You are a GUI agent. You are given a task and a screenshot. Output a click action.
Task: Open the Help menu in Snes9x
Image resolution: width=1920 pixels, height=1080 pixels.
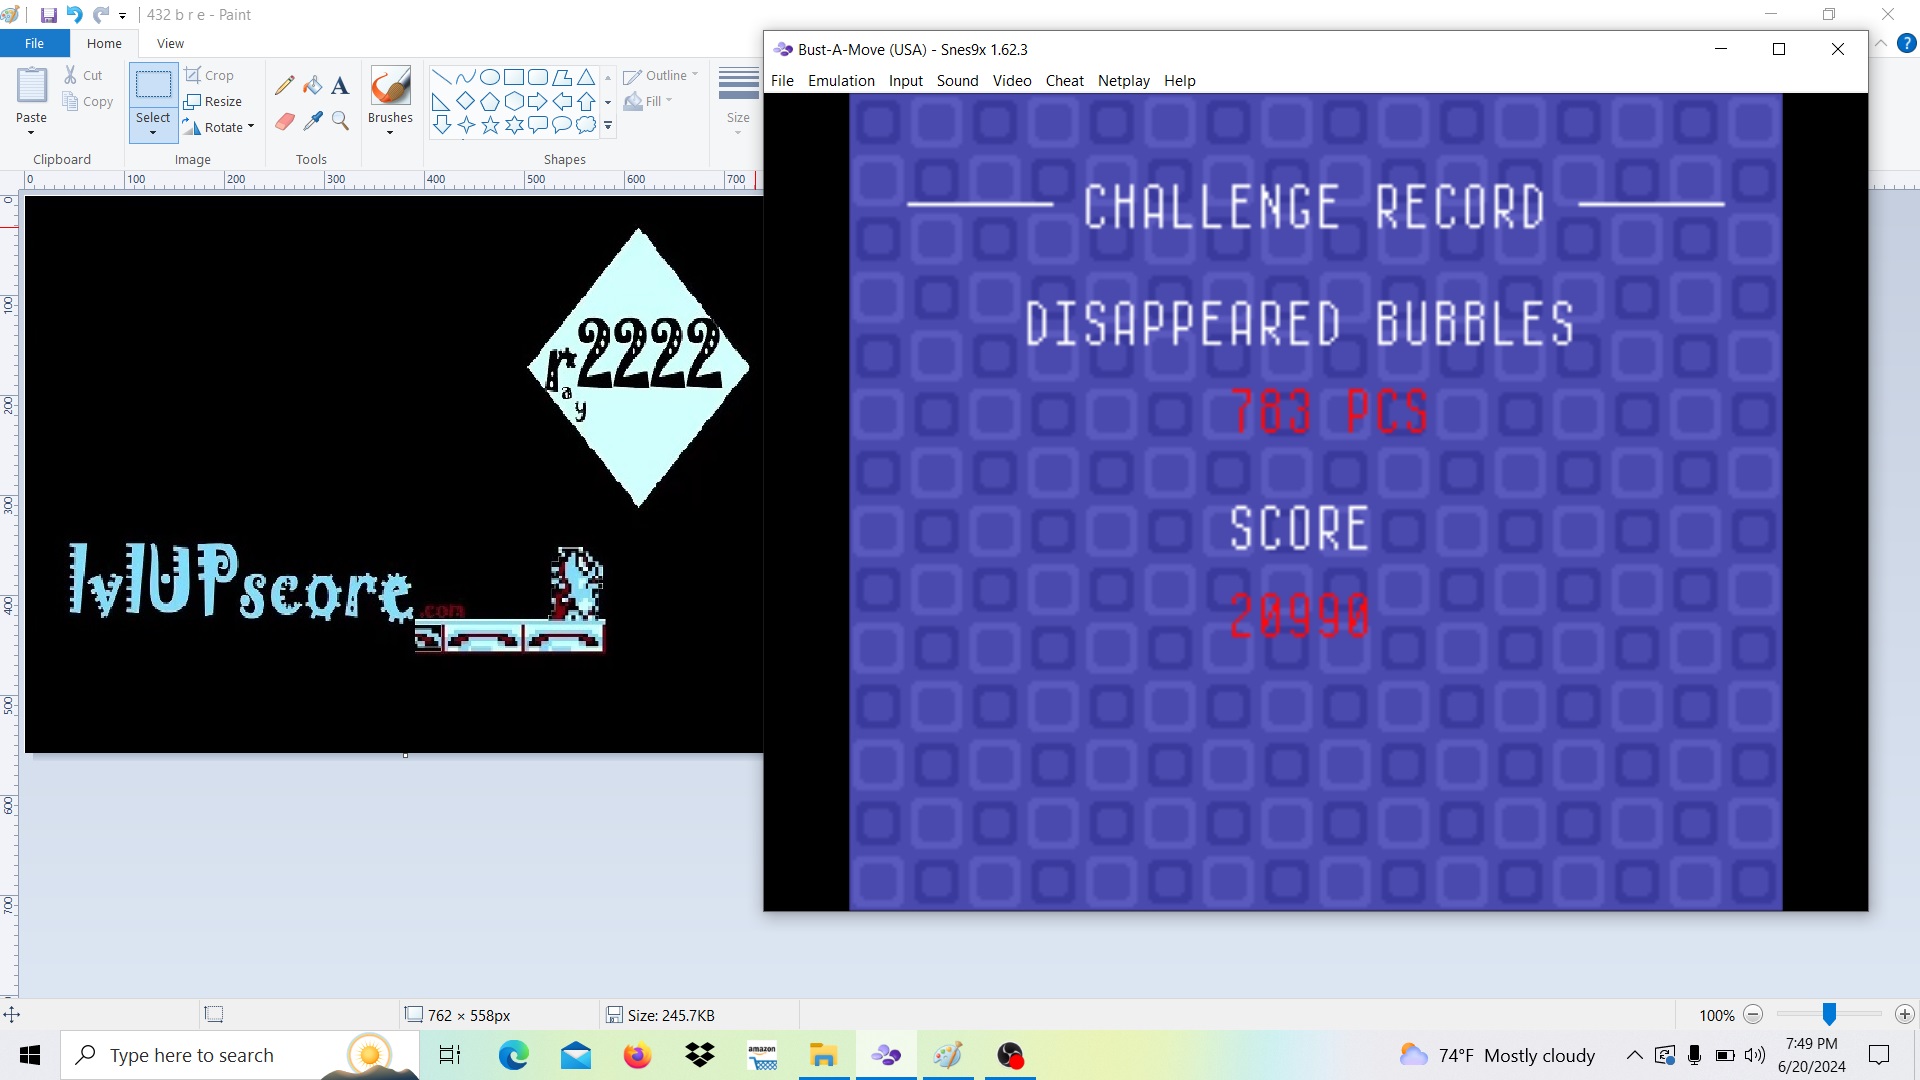point(1179,81)
